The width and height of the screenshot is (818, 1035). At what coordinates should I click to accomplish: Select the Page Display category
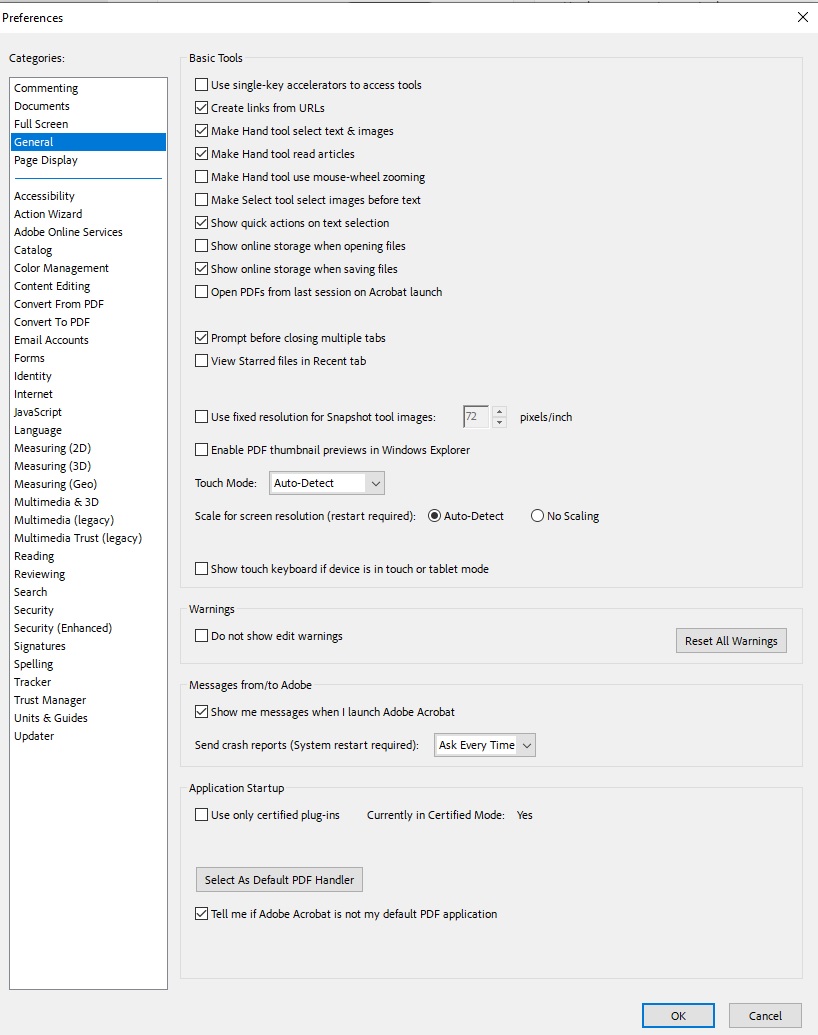tap(45, 160)
